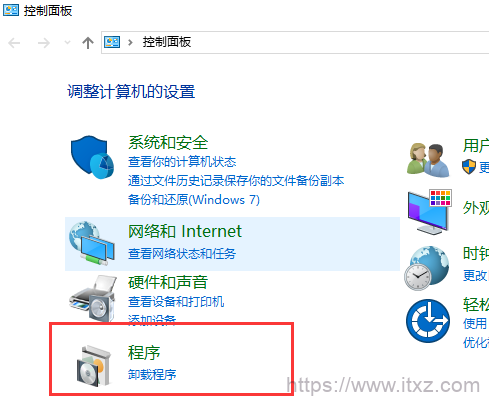The width and height of the screenshot is (489, 400).
Task: Click the Network and Internet globe icon
Action: click(92, 243)
